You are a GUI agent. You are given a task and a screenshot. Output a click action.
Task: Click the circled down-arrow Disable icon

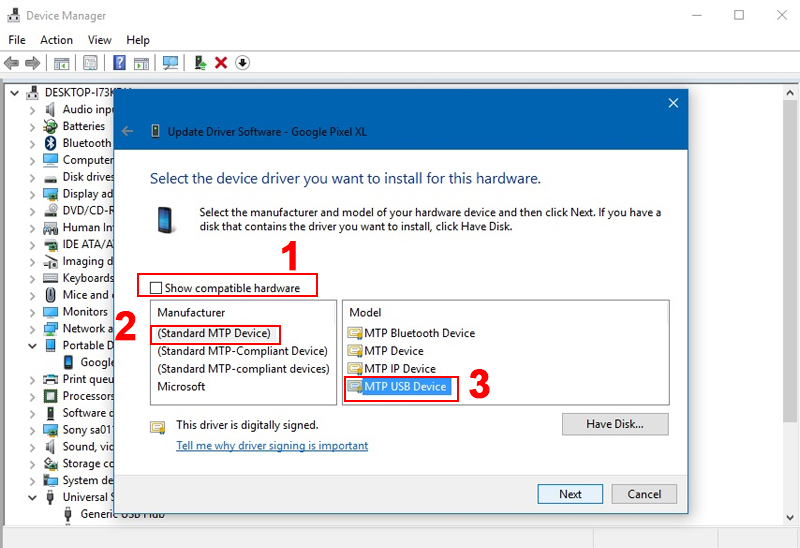tap(242, 63)
